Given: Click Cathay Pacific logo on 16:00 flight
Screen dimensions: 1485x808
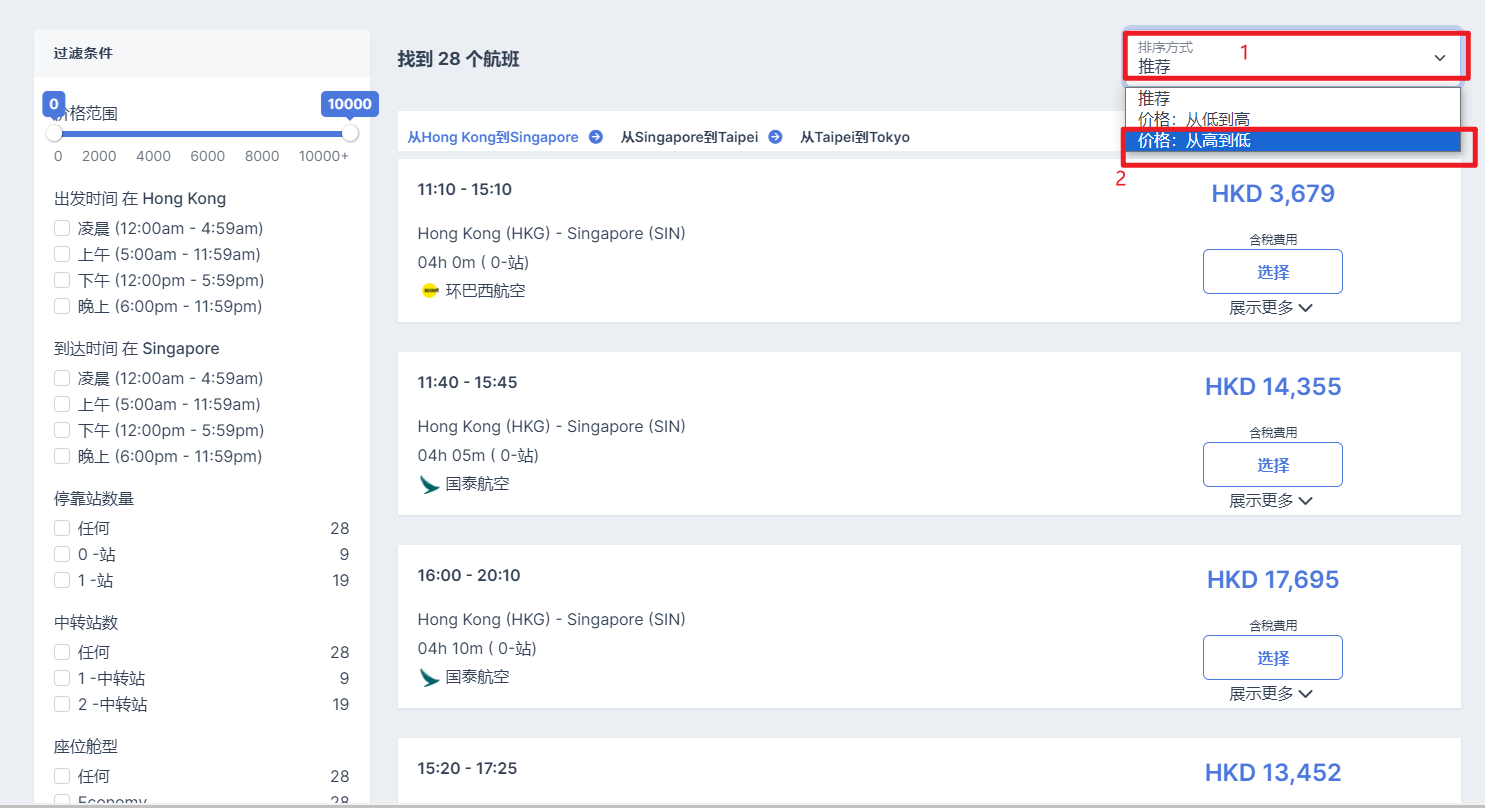Looking at the screenshot, I should coord(430,677).
